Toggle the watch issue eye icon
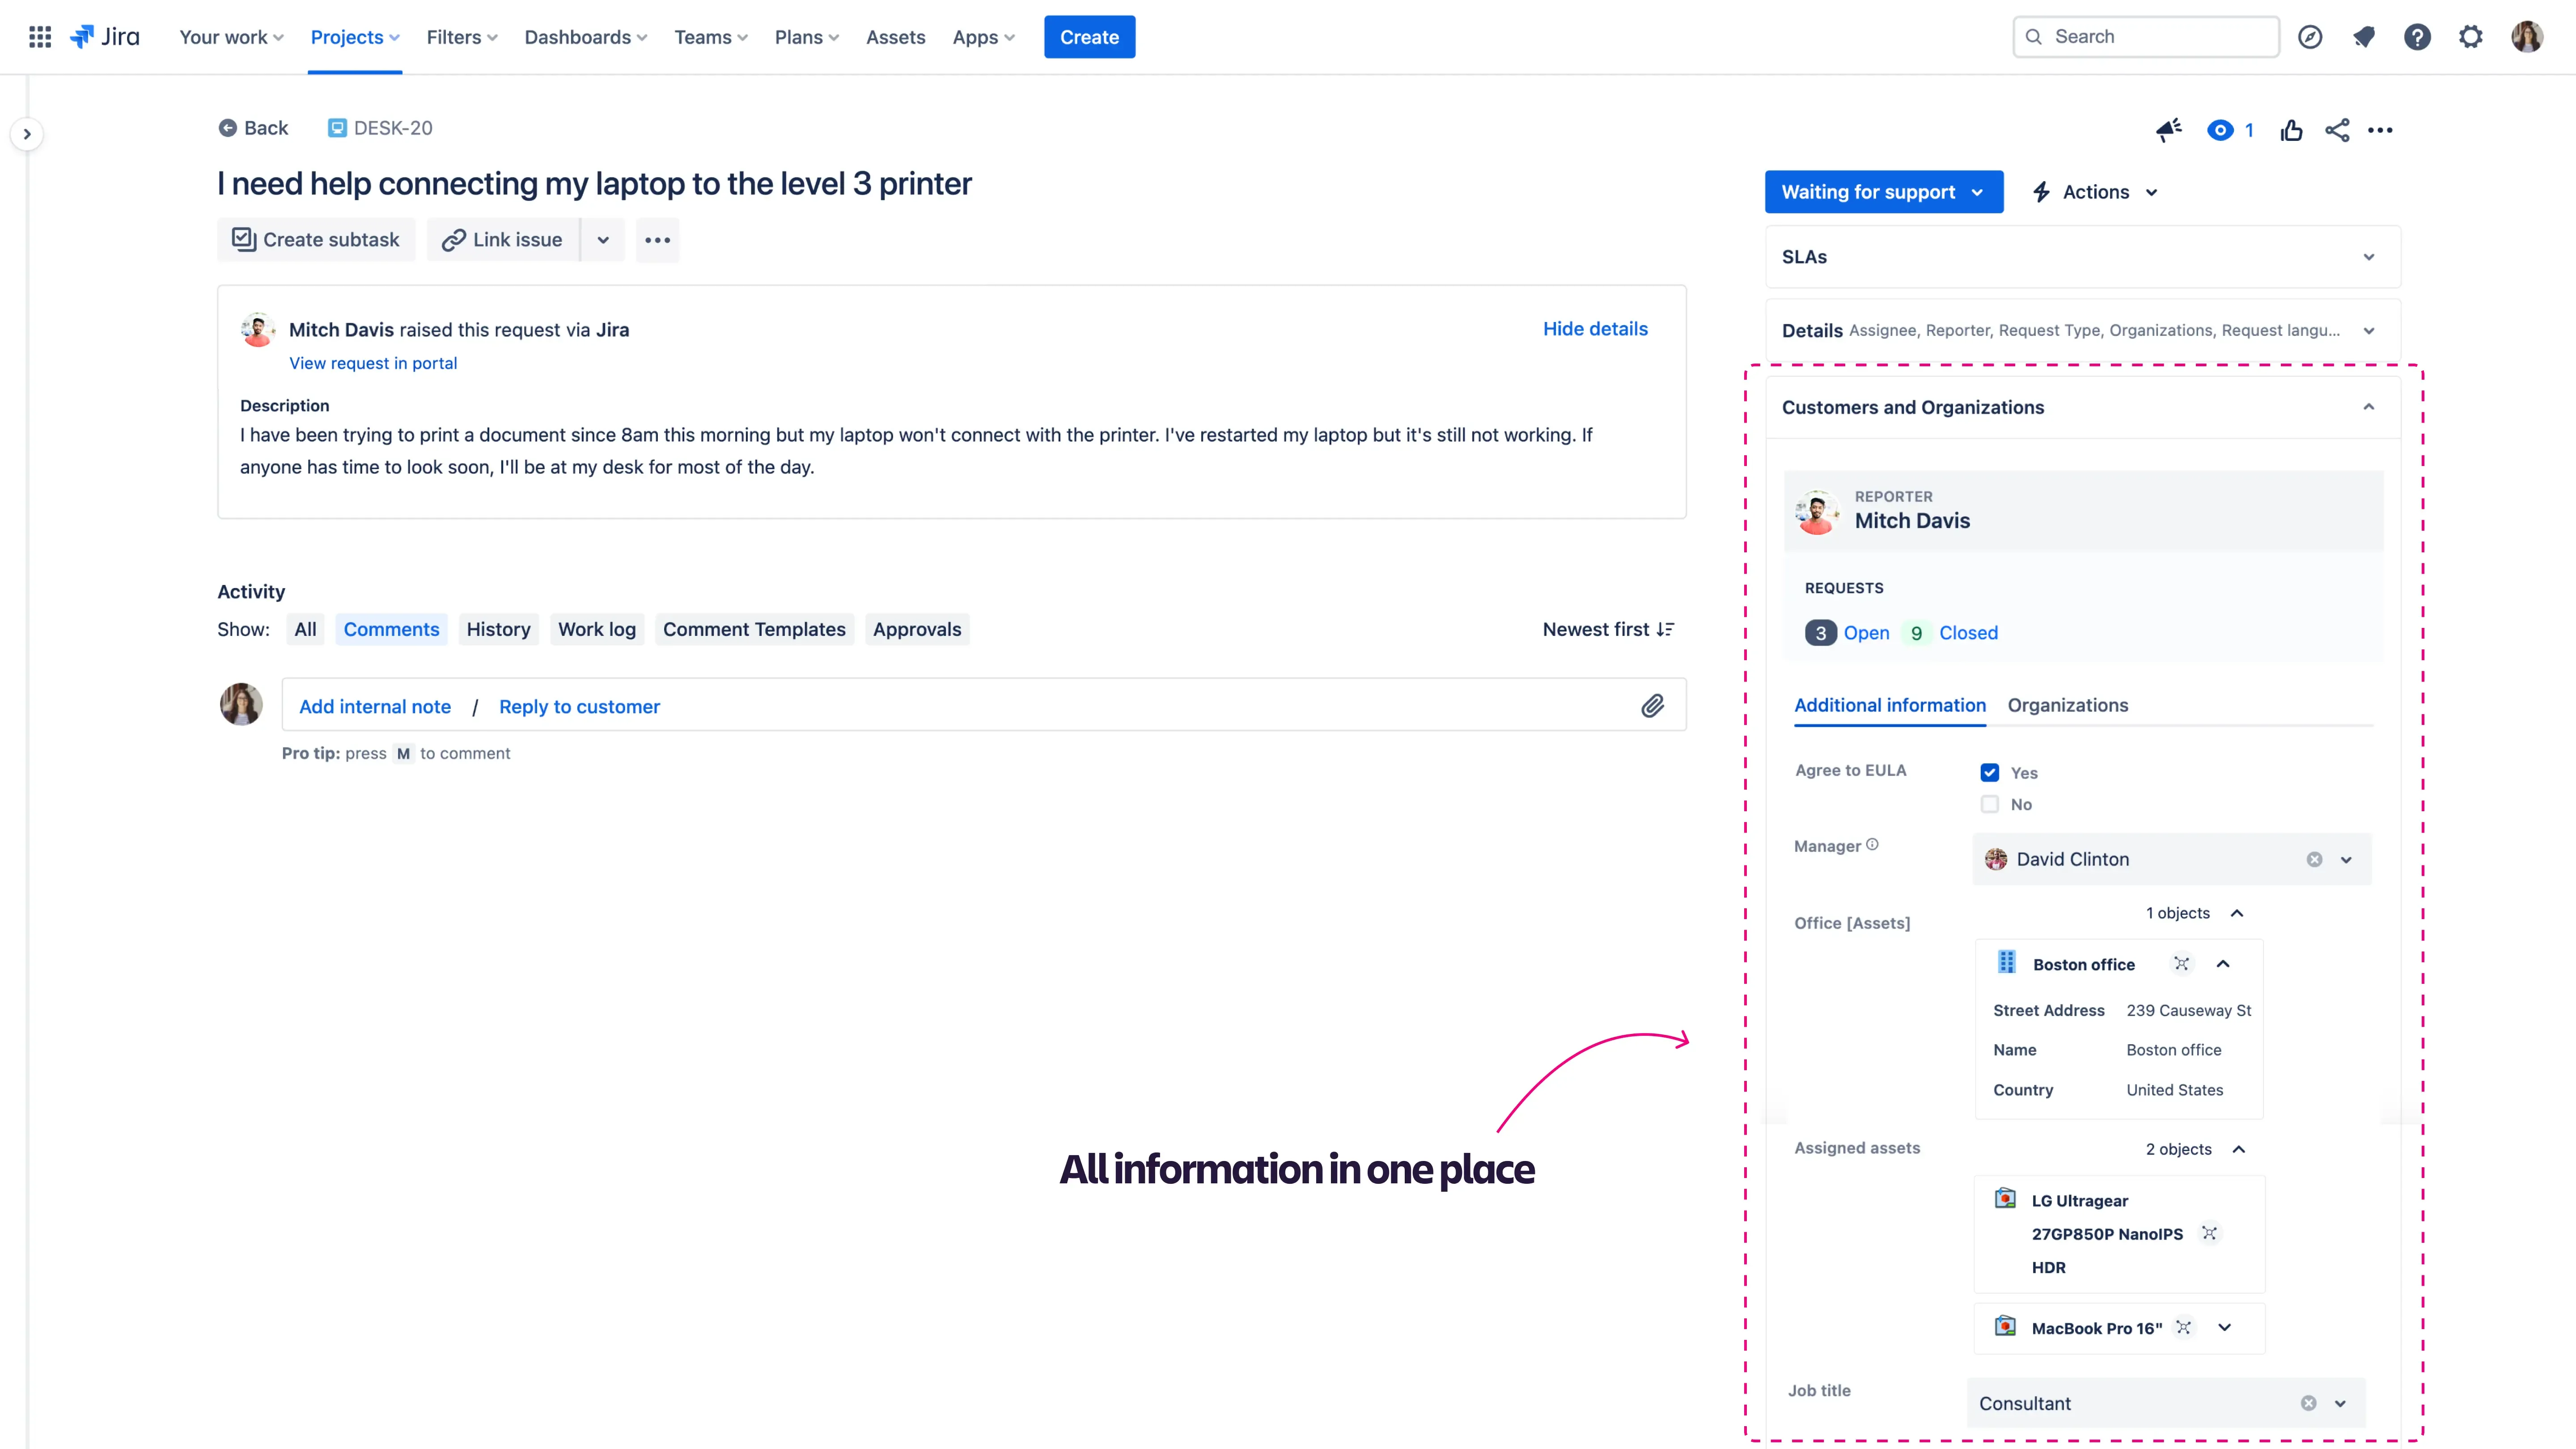Image resolution: width=2576 pixels, height=1449 pixels. (x=2220, y=130)
